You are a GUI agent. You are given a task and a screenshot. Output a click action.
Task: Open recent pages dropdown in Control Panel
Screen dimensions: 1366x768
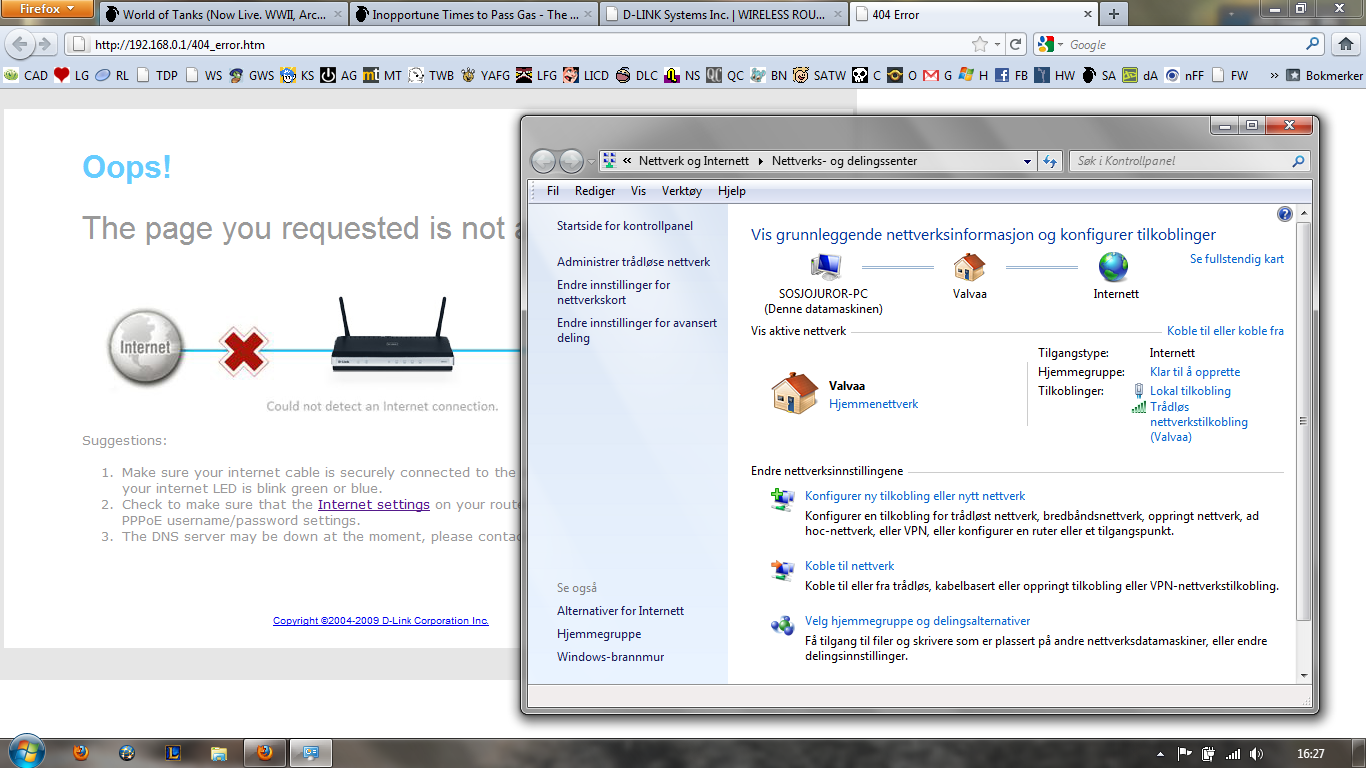tap(591, 161)
